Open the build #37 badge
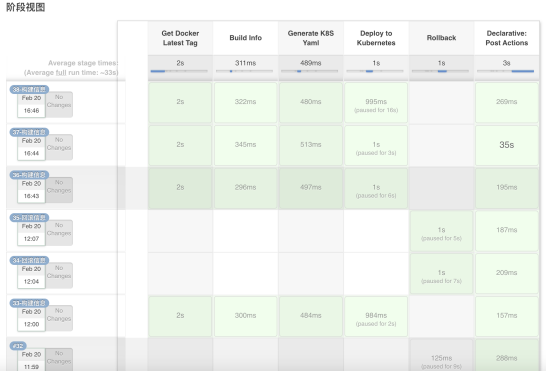 point(29,132)
